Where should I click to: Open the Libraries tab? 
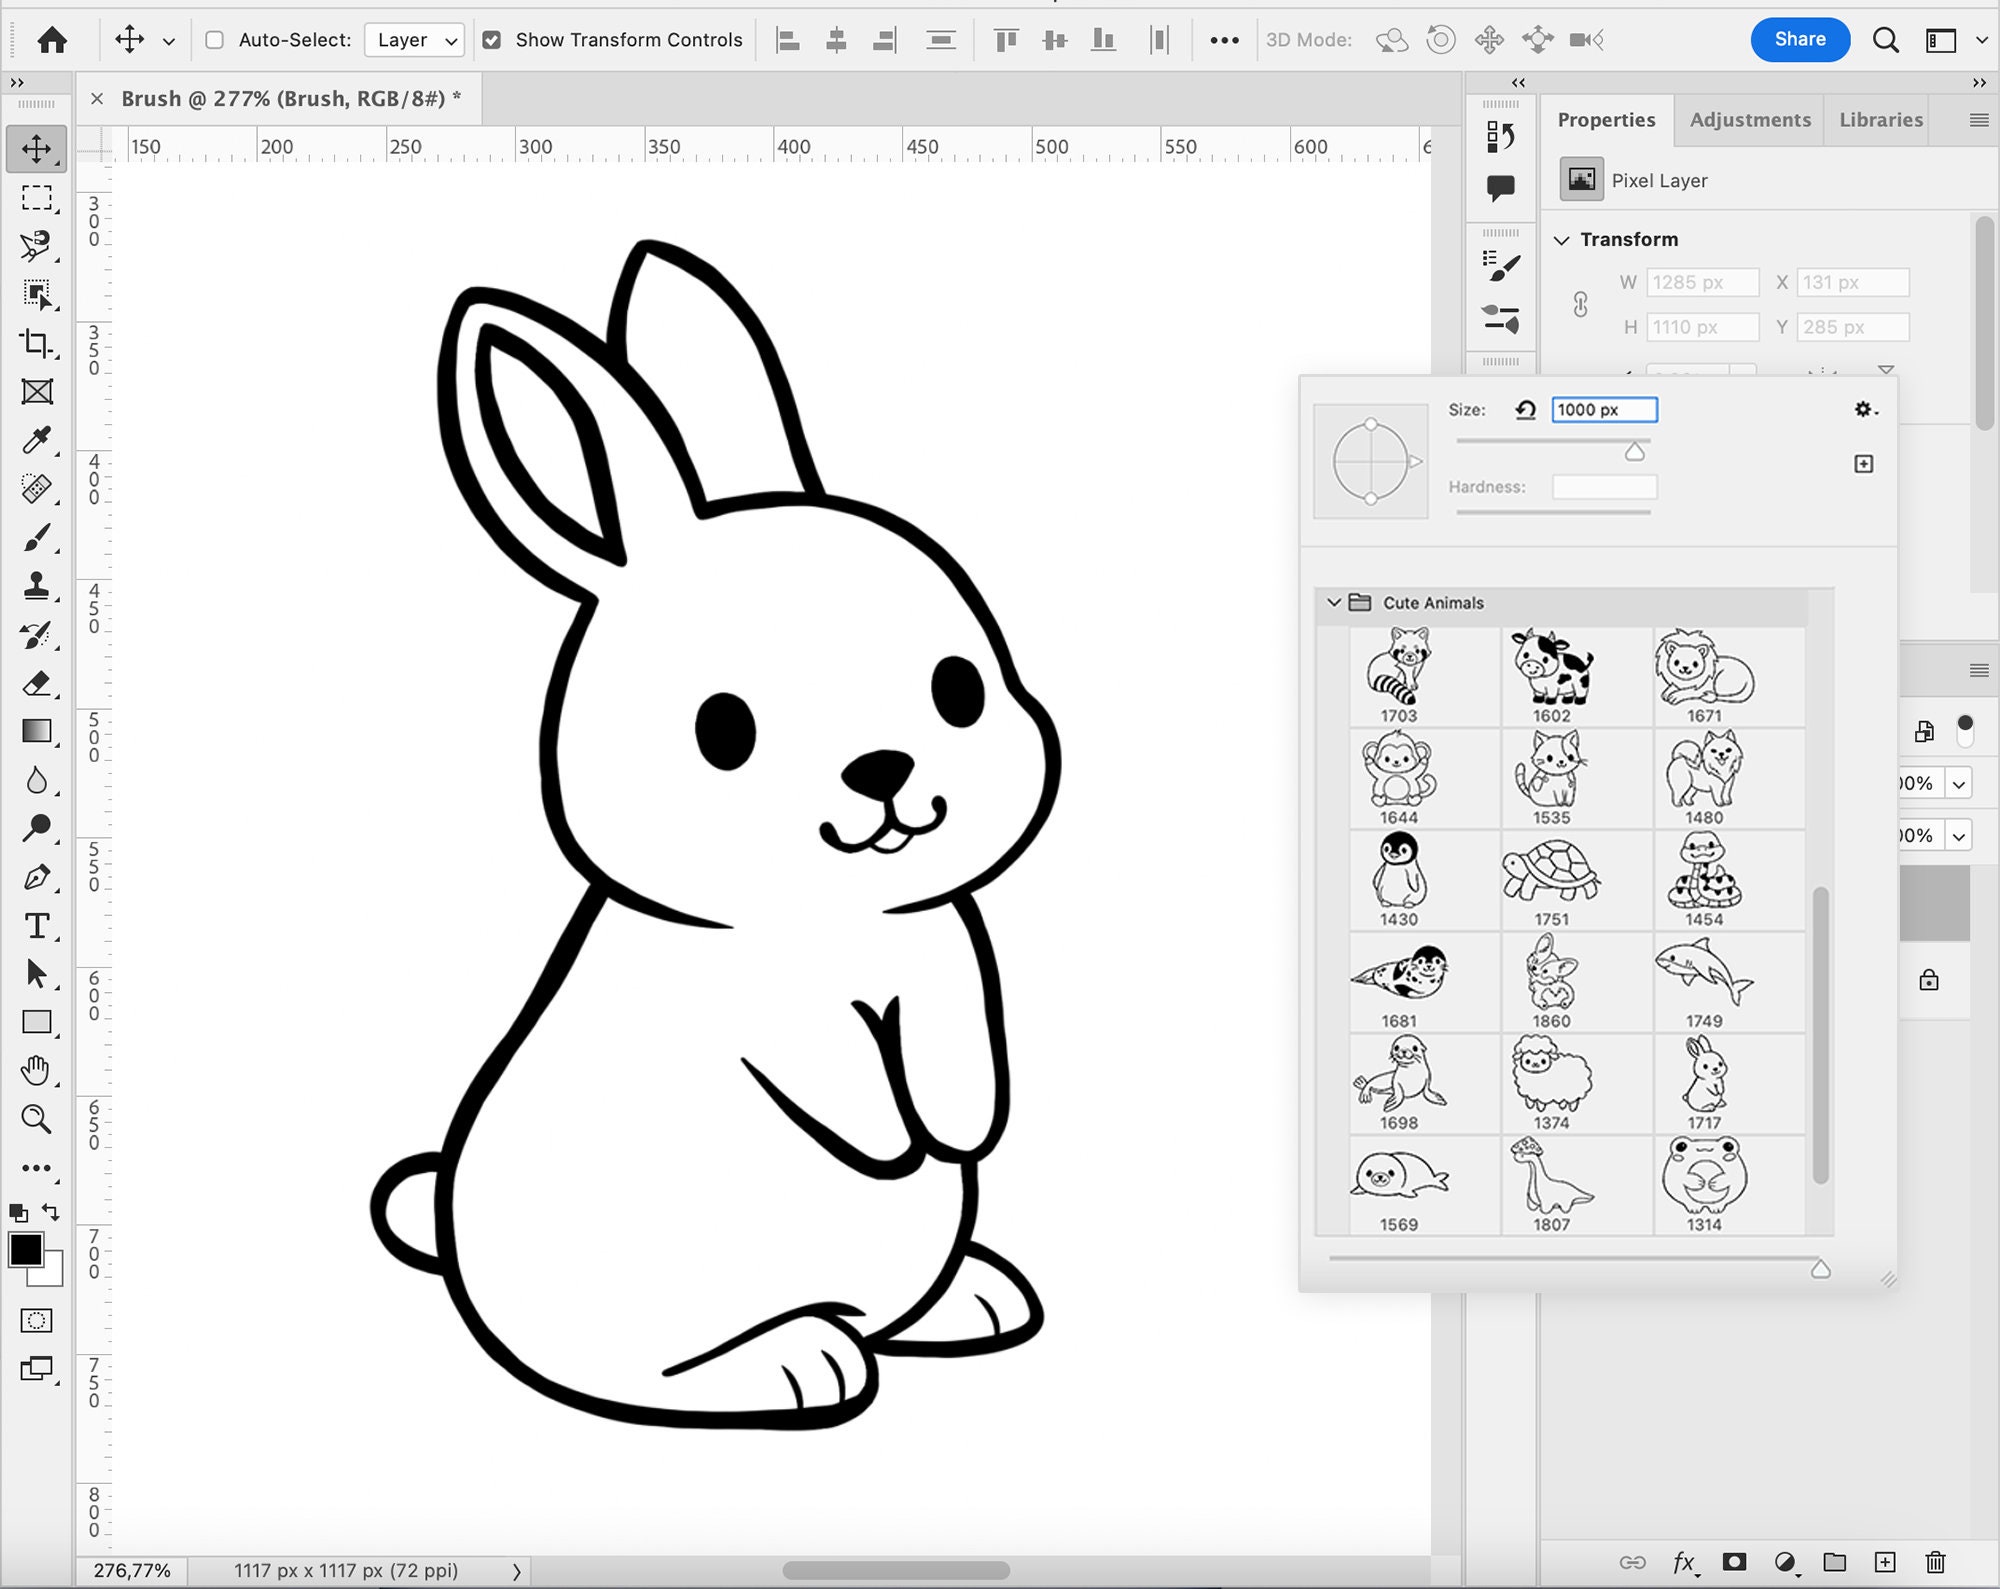[1878, 119]
